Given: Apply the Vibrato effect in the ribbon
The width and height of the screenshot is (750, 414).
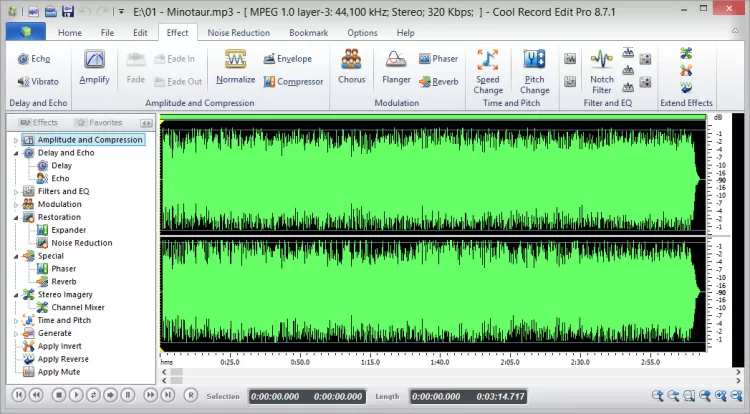Looking at the screenshot, I should click(38, 81).
